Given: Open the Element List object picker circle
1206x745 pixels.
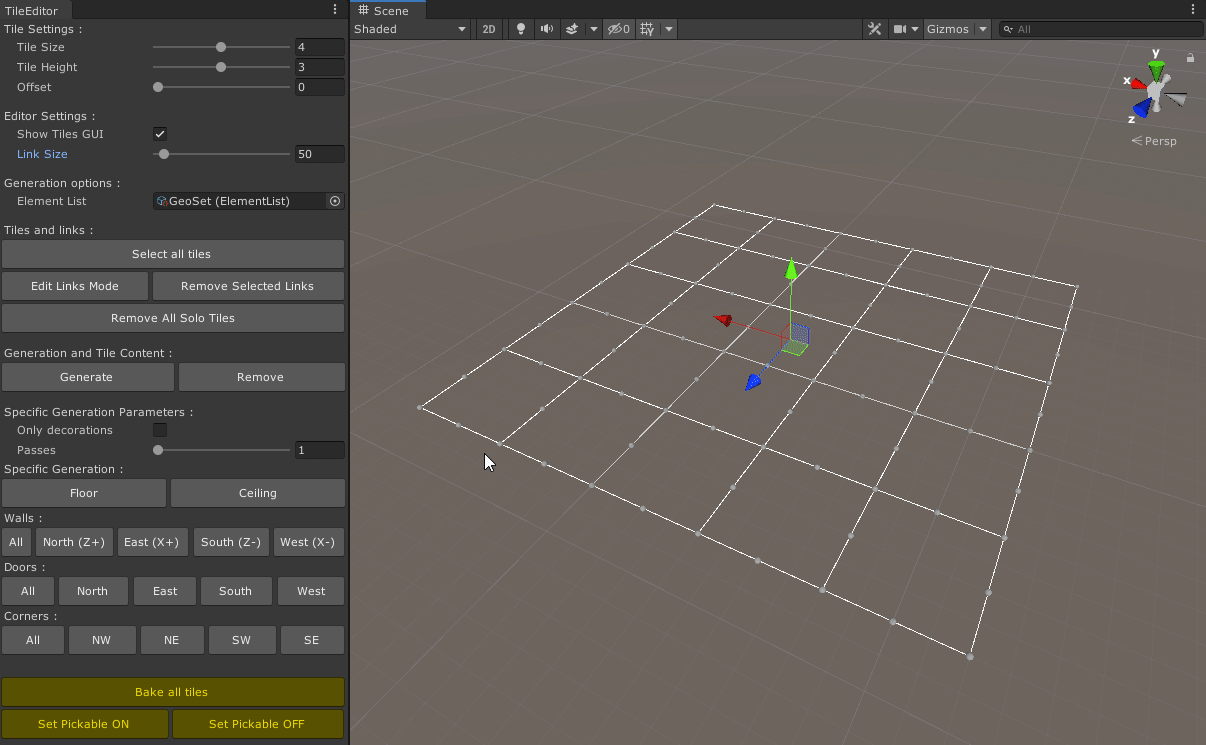Looking at the screenshot, I should click(335, 201).
